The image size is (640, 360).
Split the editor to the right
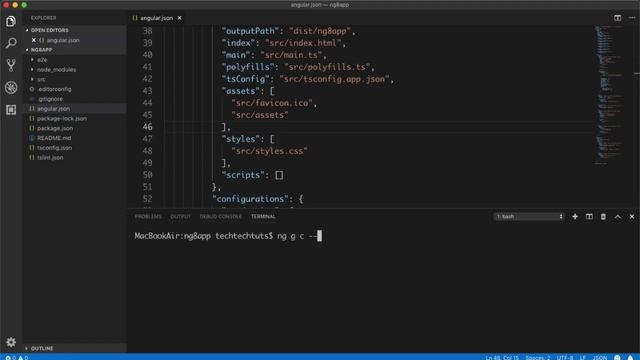[x=618, y=18]
